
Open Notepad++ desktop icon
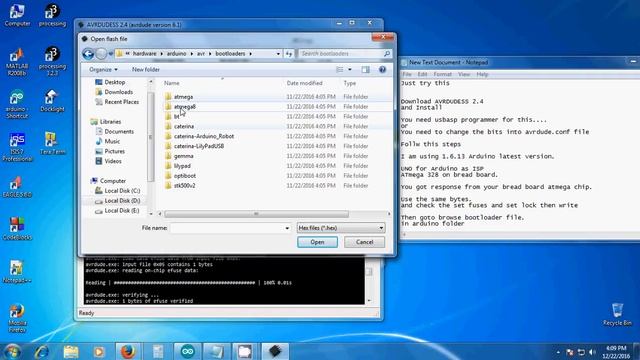click(17, 272)
